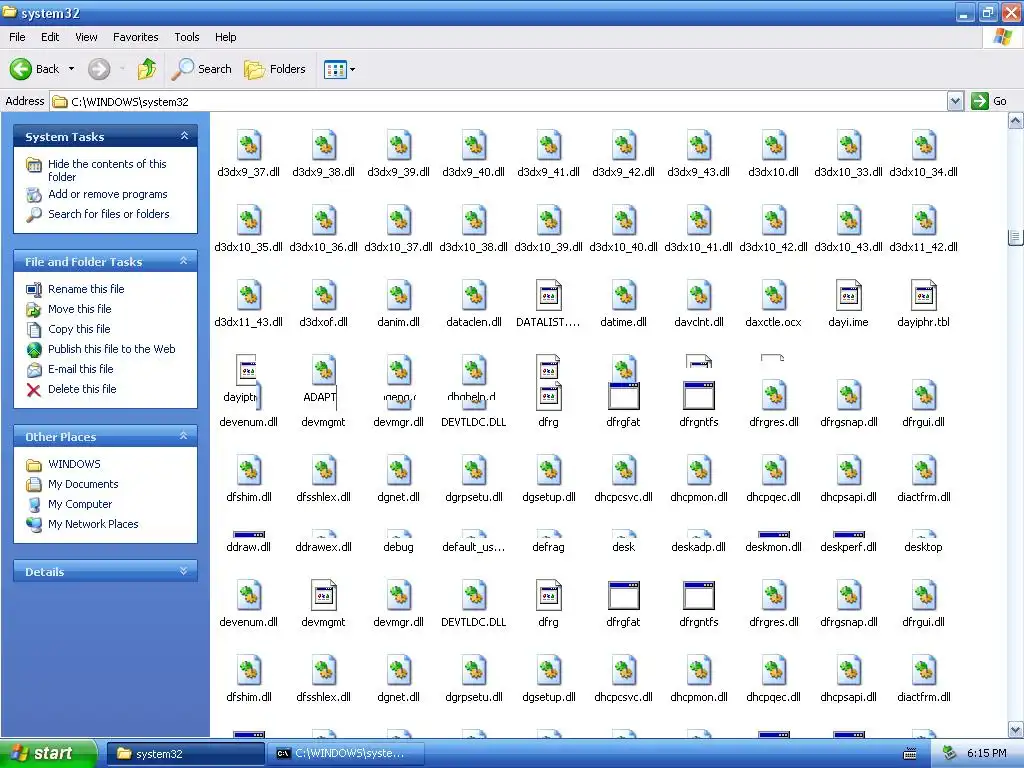Viewport: 1024px width, 768px height.
Task: Open the Views dropdown button
Action: point(340,69)
